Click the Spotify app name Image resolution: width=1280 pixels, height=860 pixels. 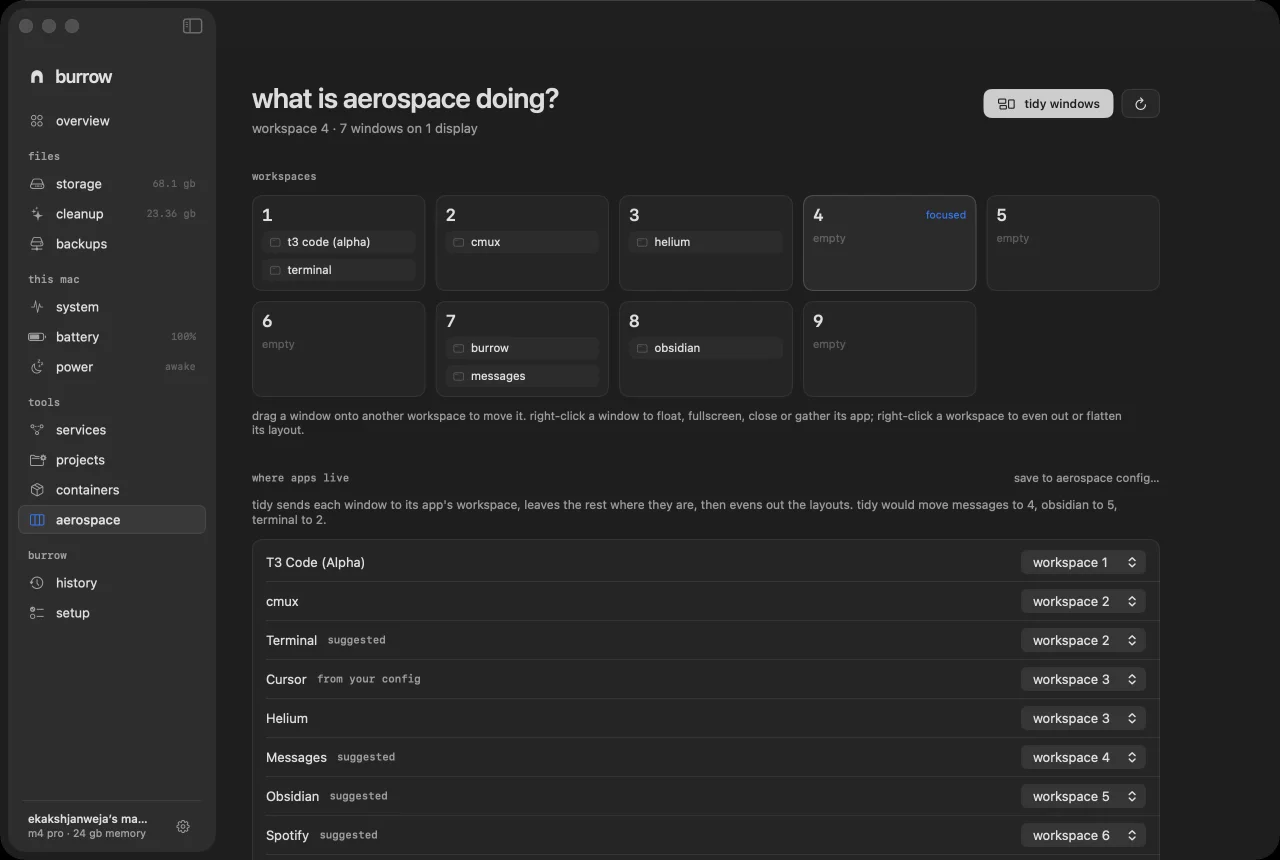[287, 835]
